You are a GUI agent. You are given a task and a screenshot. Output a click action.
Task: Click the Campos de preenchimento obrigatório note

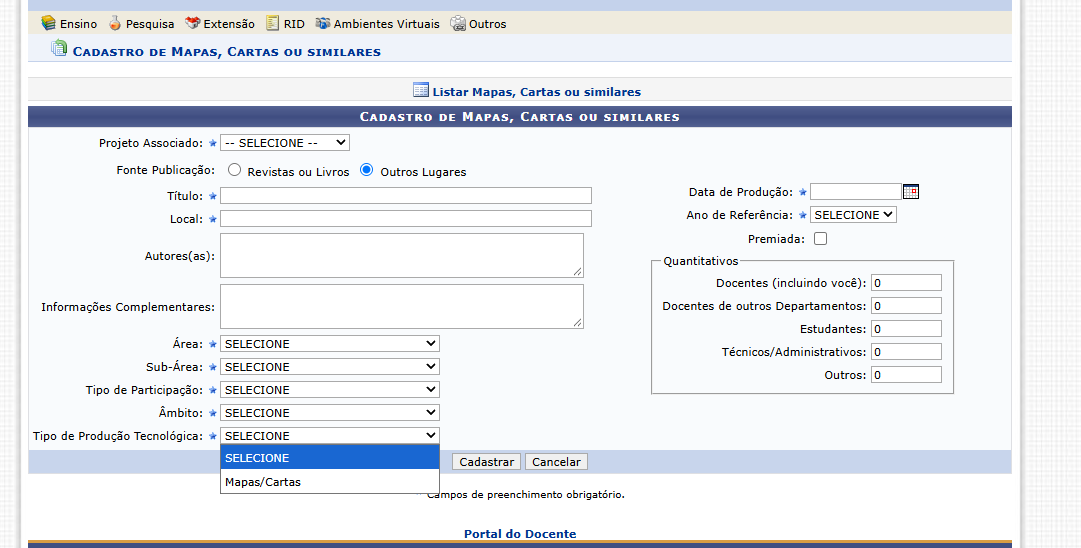(524, 494)
